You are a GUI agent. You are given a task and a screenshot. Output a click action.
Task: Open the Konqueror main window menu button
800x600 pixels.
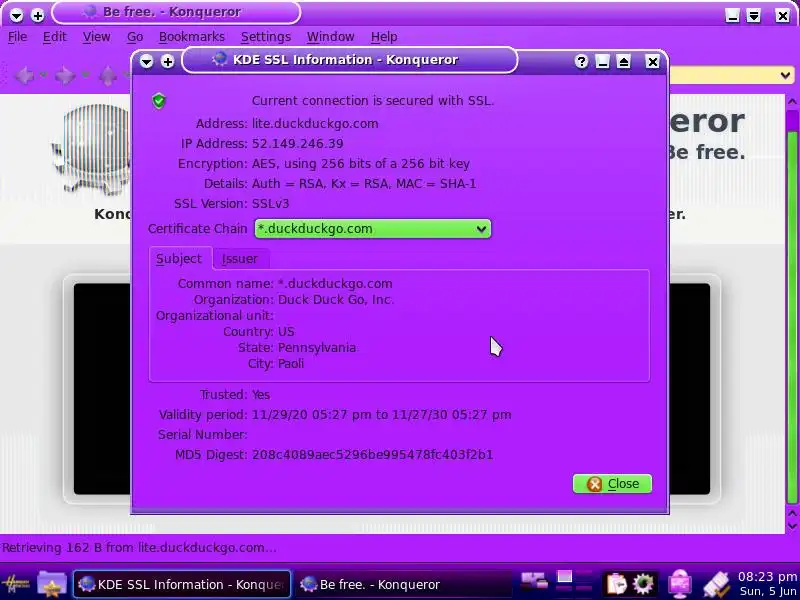pyautogui.click(x=16, y=15)
